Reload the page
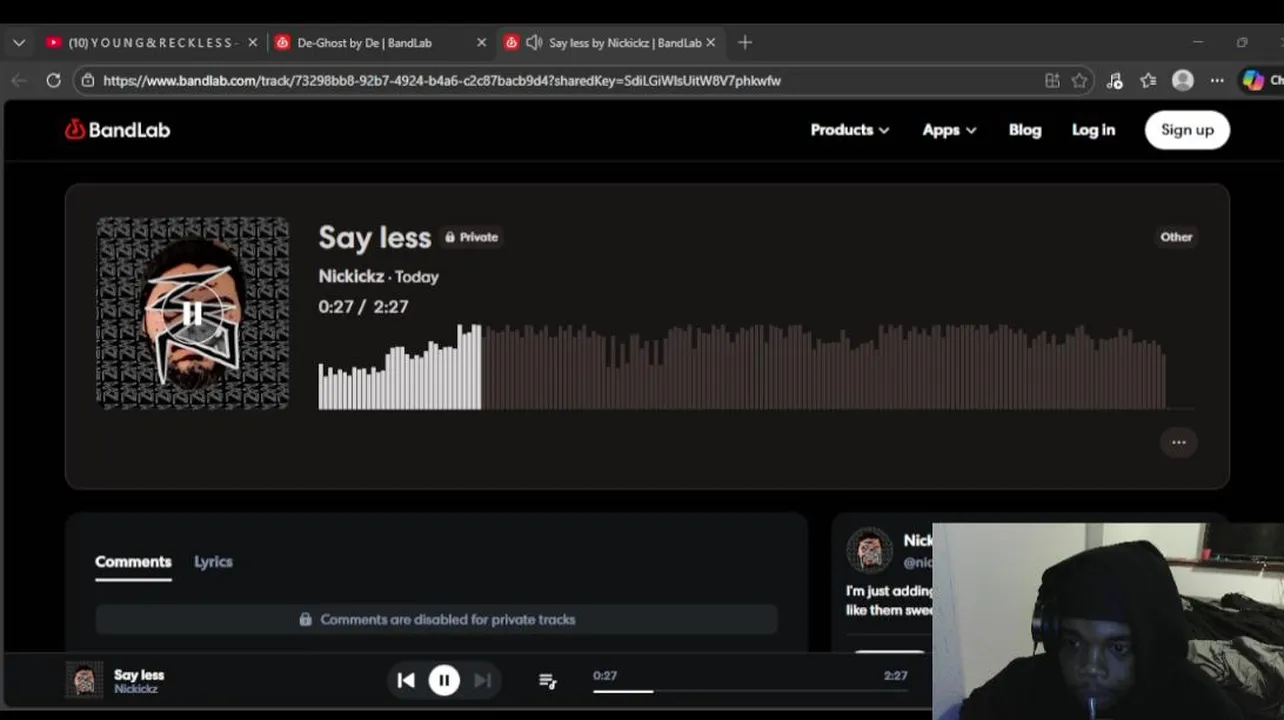Viewport: 1284px width, 720px height. coord(54,81)
